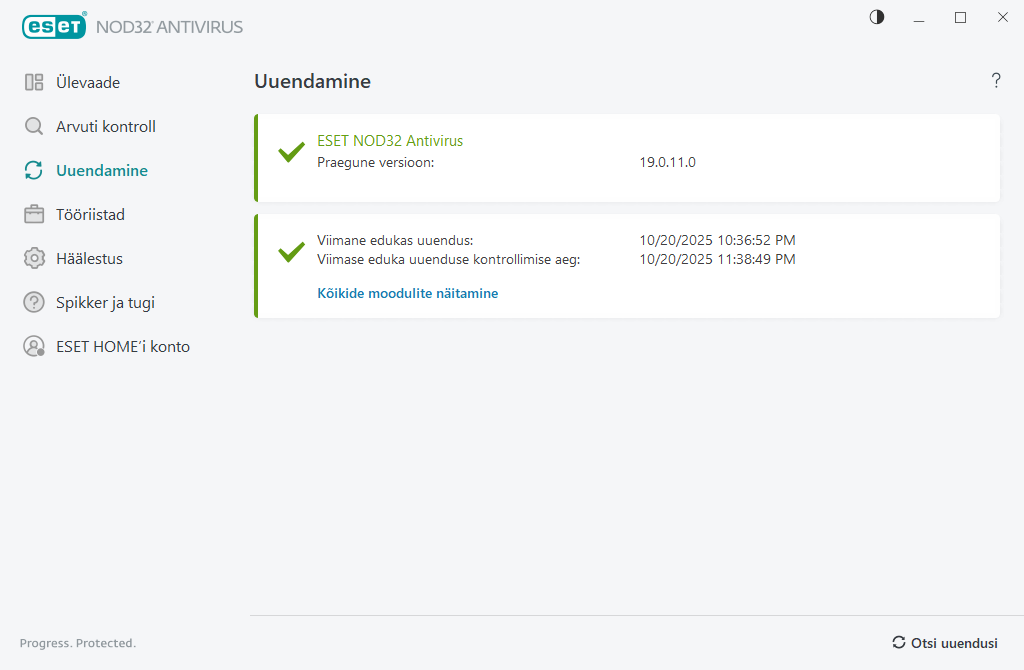Open the Häälestus settings page
1024x670 pixels.
[x=90, y=259]
